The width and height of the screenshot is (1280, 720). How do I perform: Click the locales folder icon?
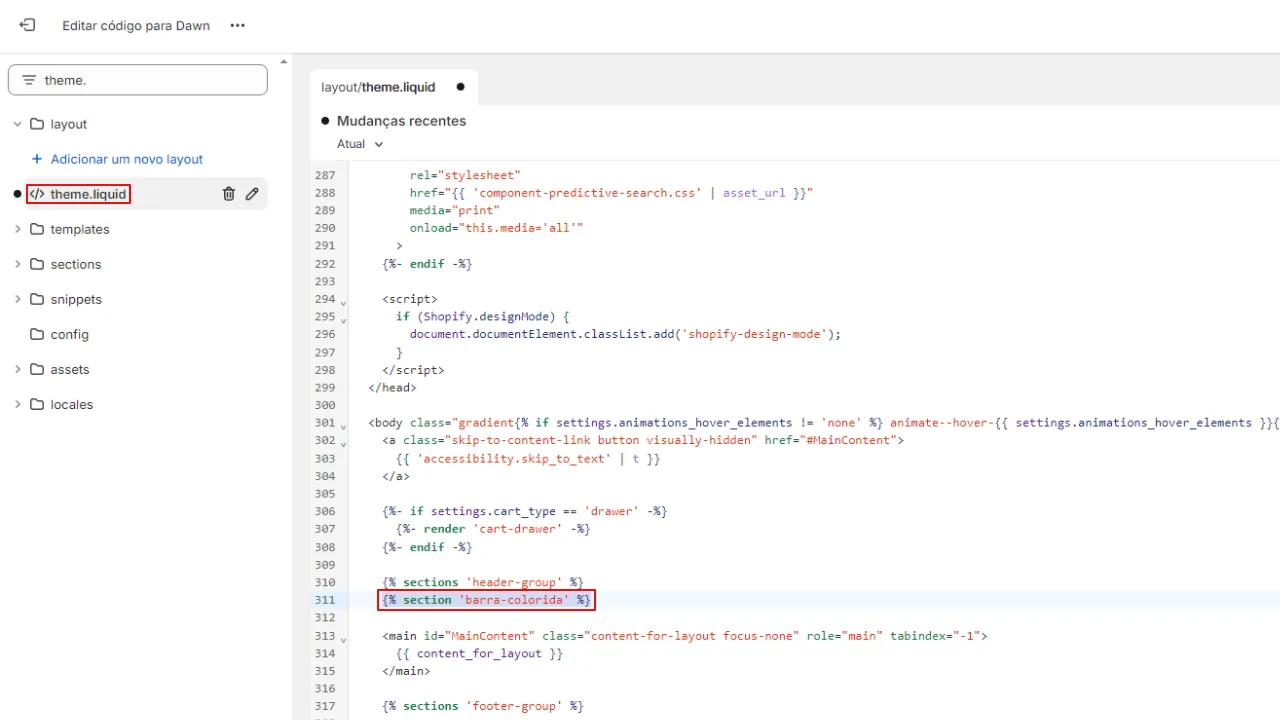click(x=37, y=404)
